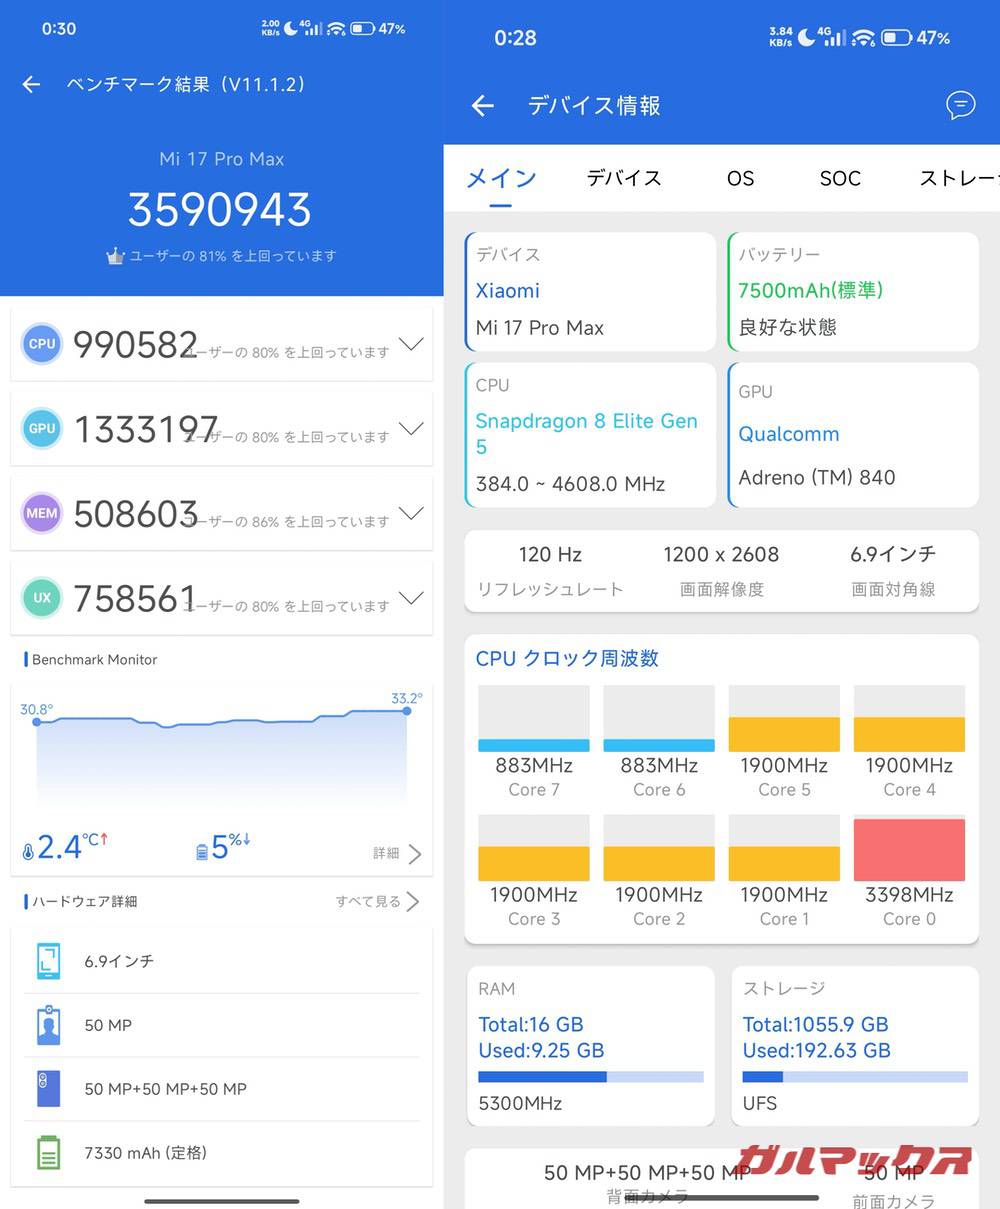Open the GPU Qualcomm Adreno 840 card

[x=853, y=434]
